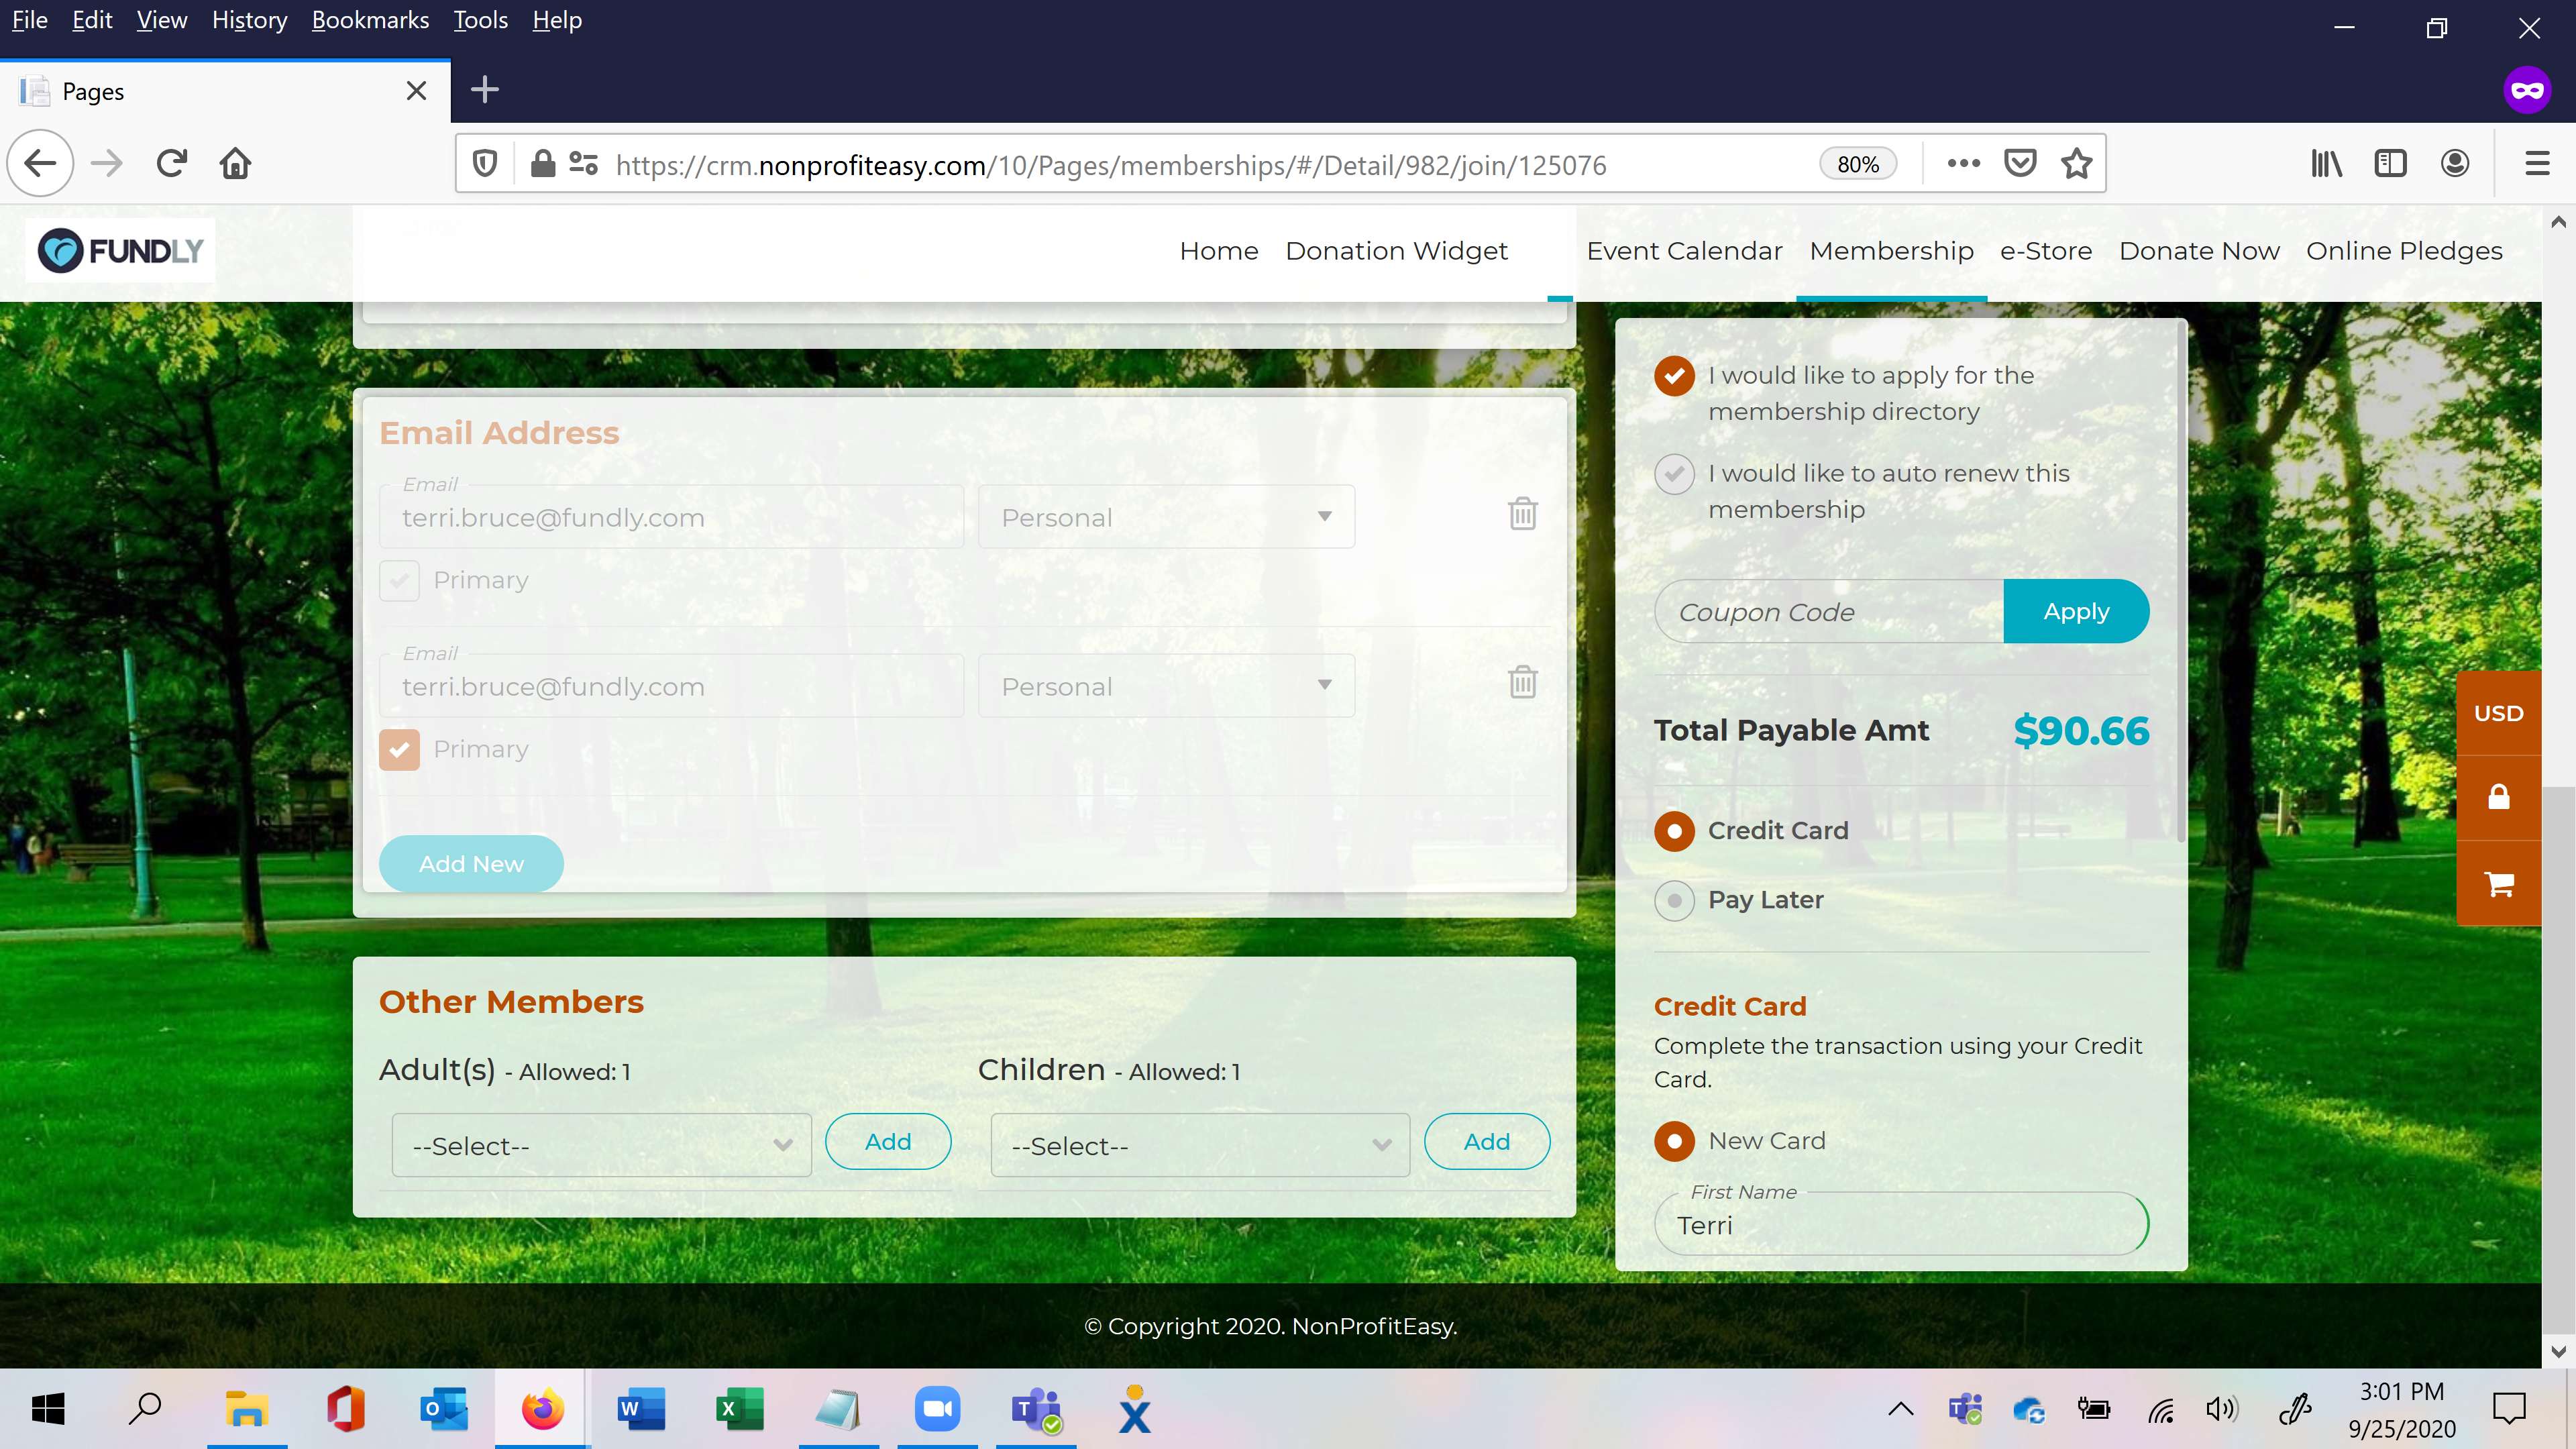This screenshot has width=2576, height=1449.
Task: Toggle Primary checkbox for second email
Action: tap(399, 749)
